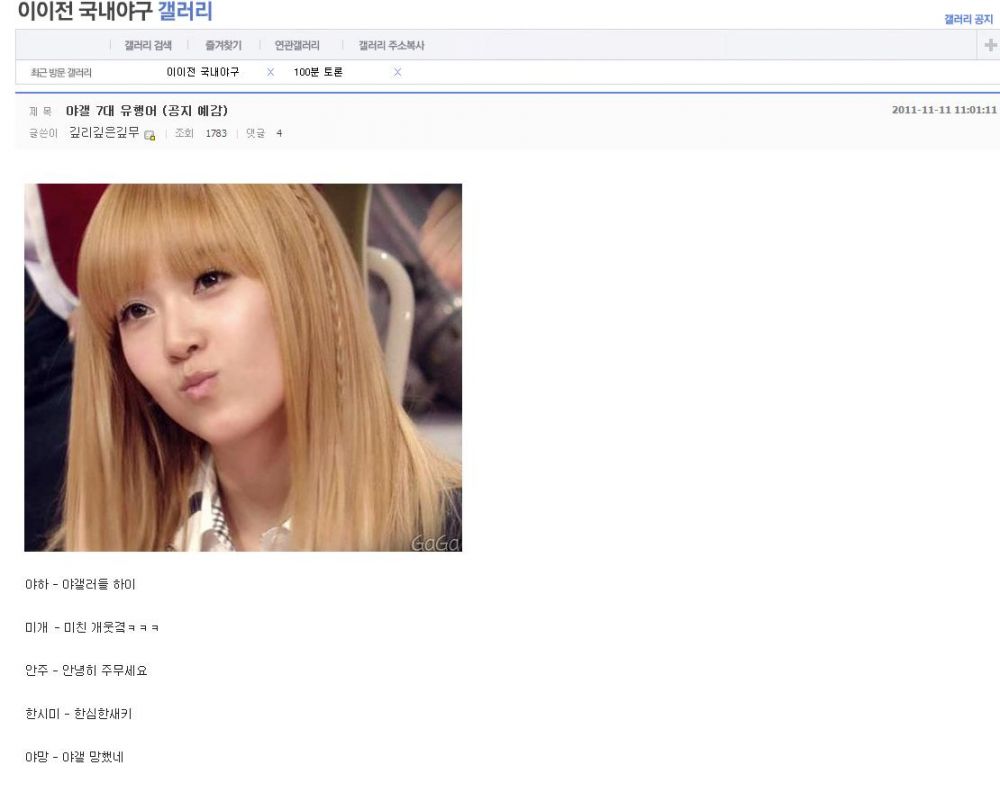Remove 이이전 국내야구 from recent galleries
This screenshot has height=792, width=1000.
270,72
